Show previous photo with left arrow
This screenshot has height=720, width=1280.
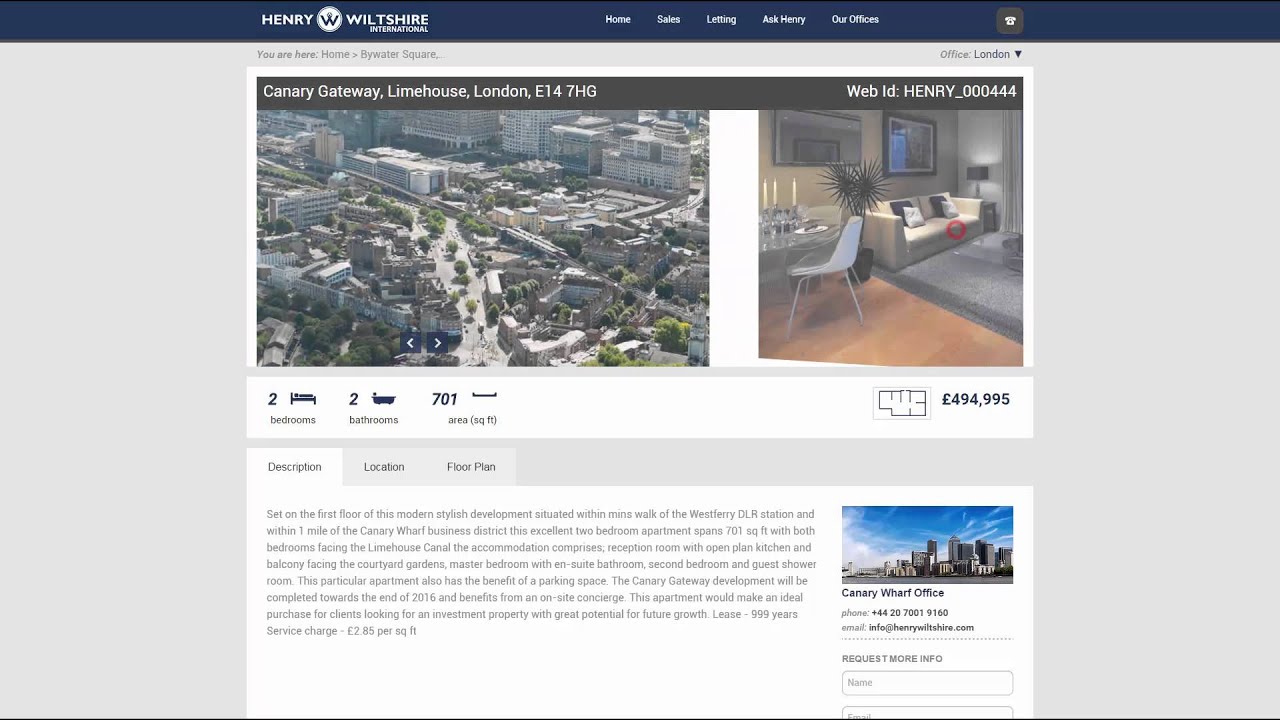pyautogui.click(x=410, y=343)
